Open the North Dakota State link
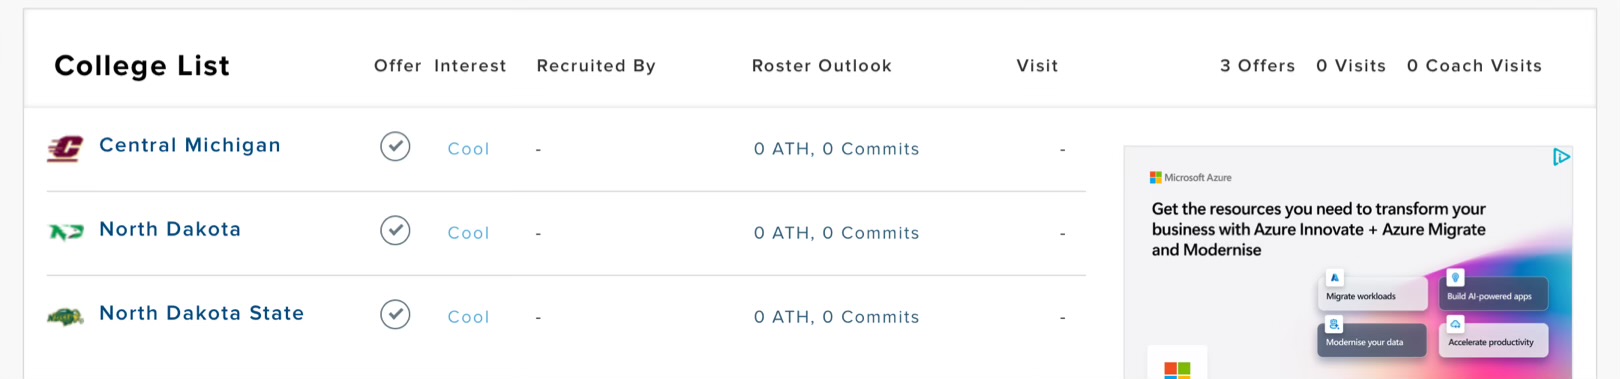 pyautogui.click(x=202, y=313)
